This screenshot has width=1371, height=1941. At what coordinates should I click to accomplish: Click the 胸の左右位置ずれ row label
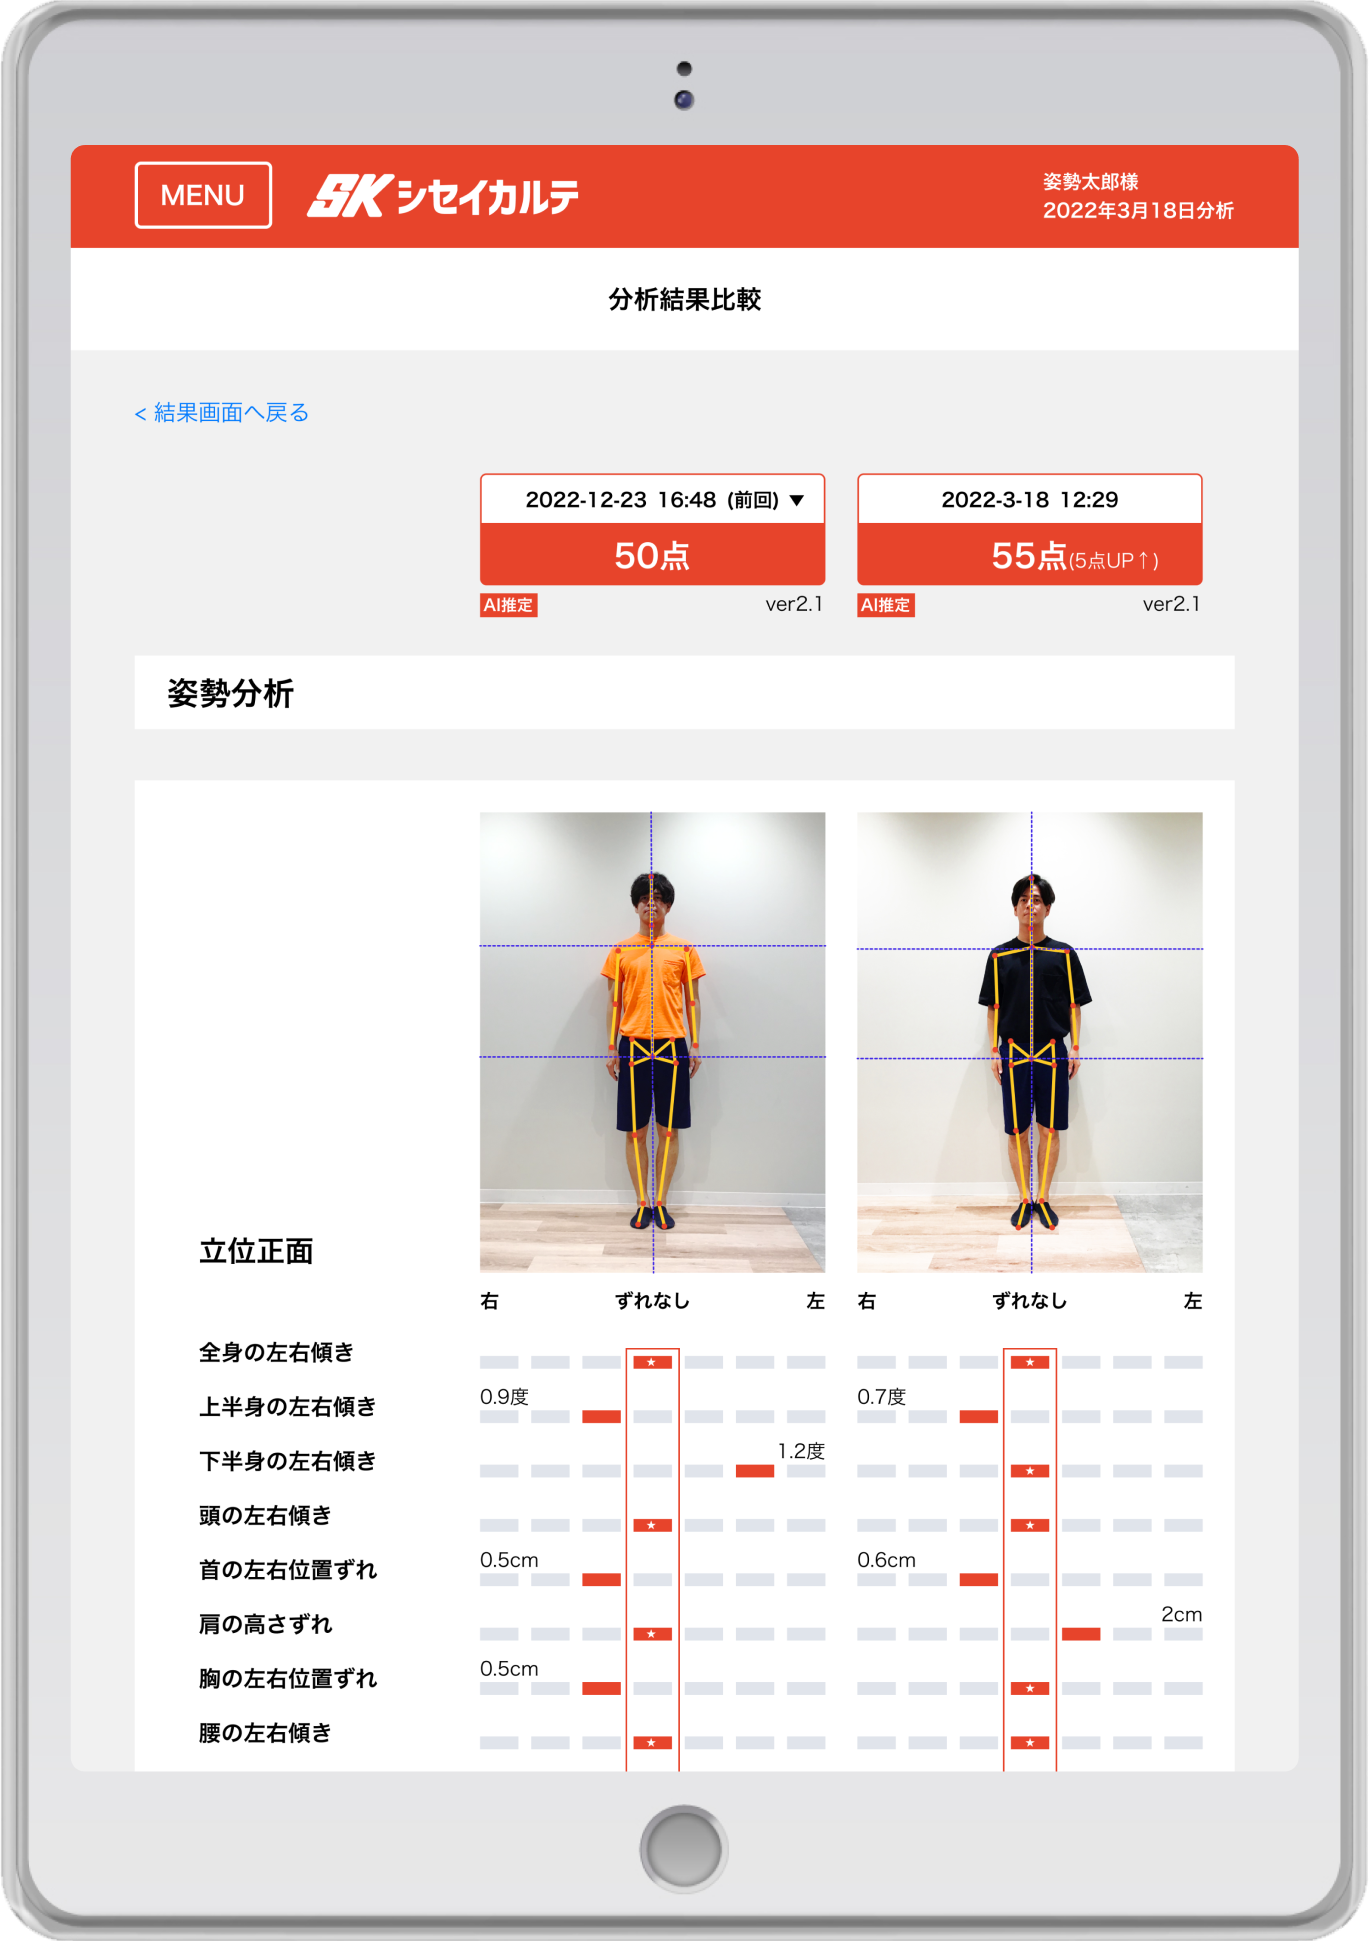coord(287,1679)
